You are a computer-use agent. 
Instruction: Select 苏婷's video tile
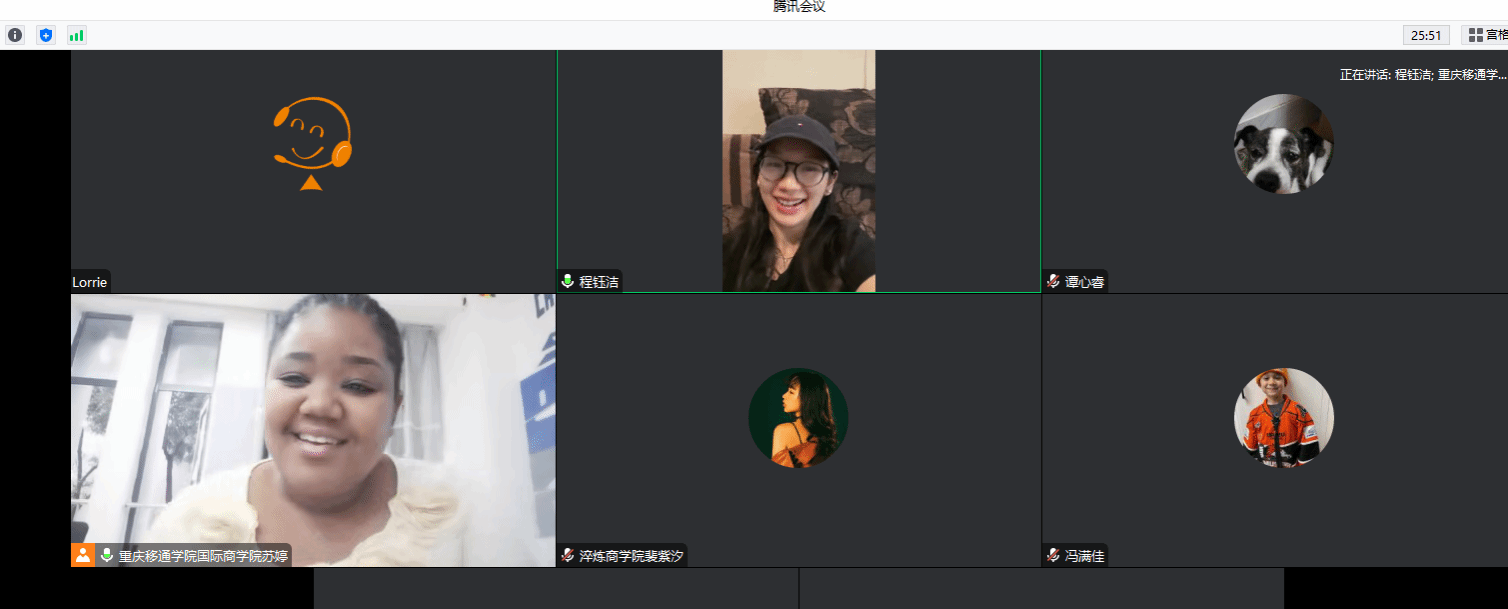[312, 420]
